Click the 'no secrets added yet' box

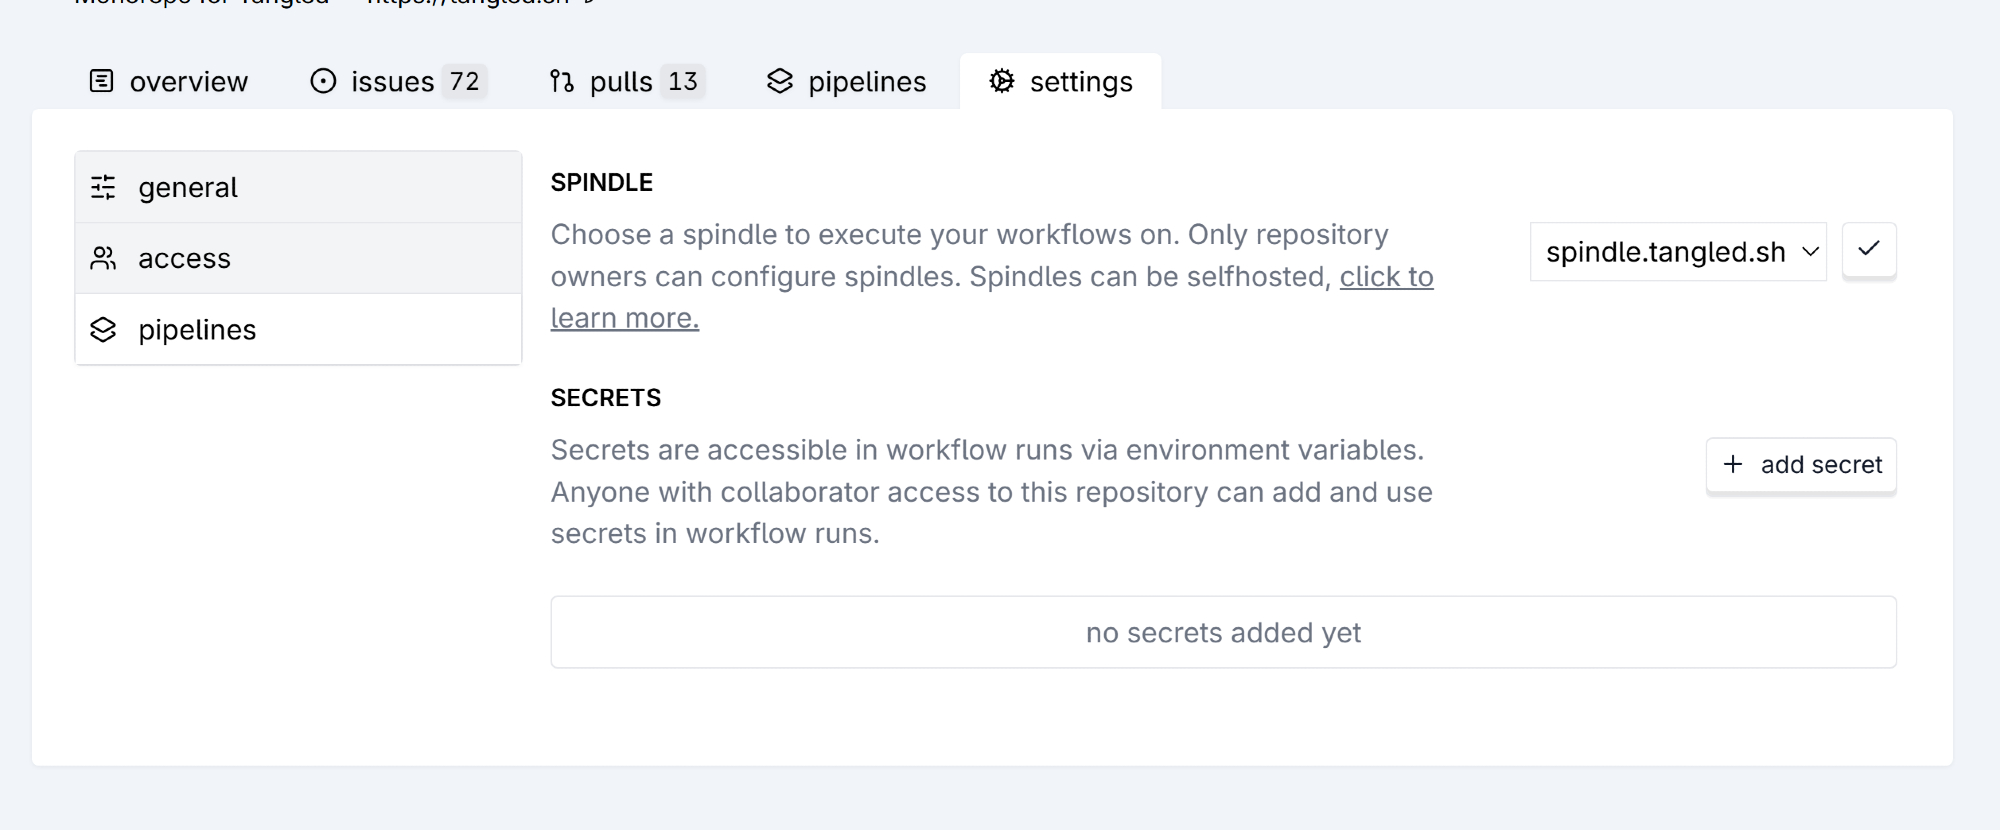click(1223, 632)
